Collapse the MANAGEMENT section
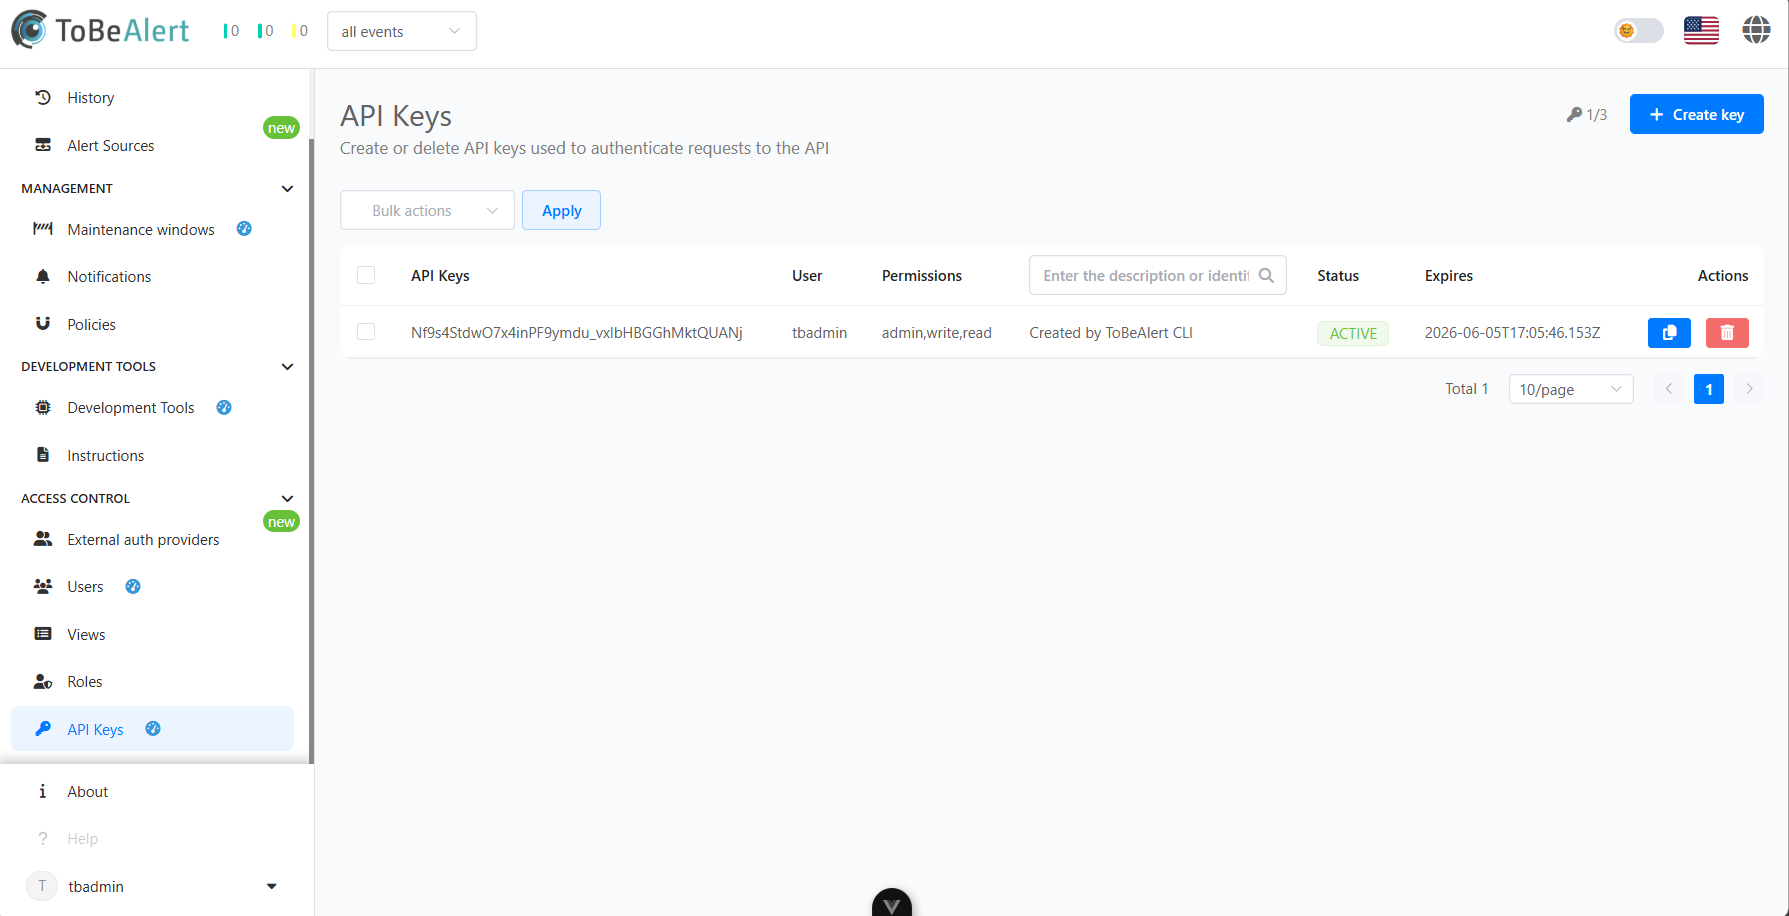Screen dimensions: 1789x916 [157, 188]
